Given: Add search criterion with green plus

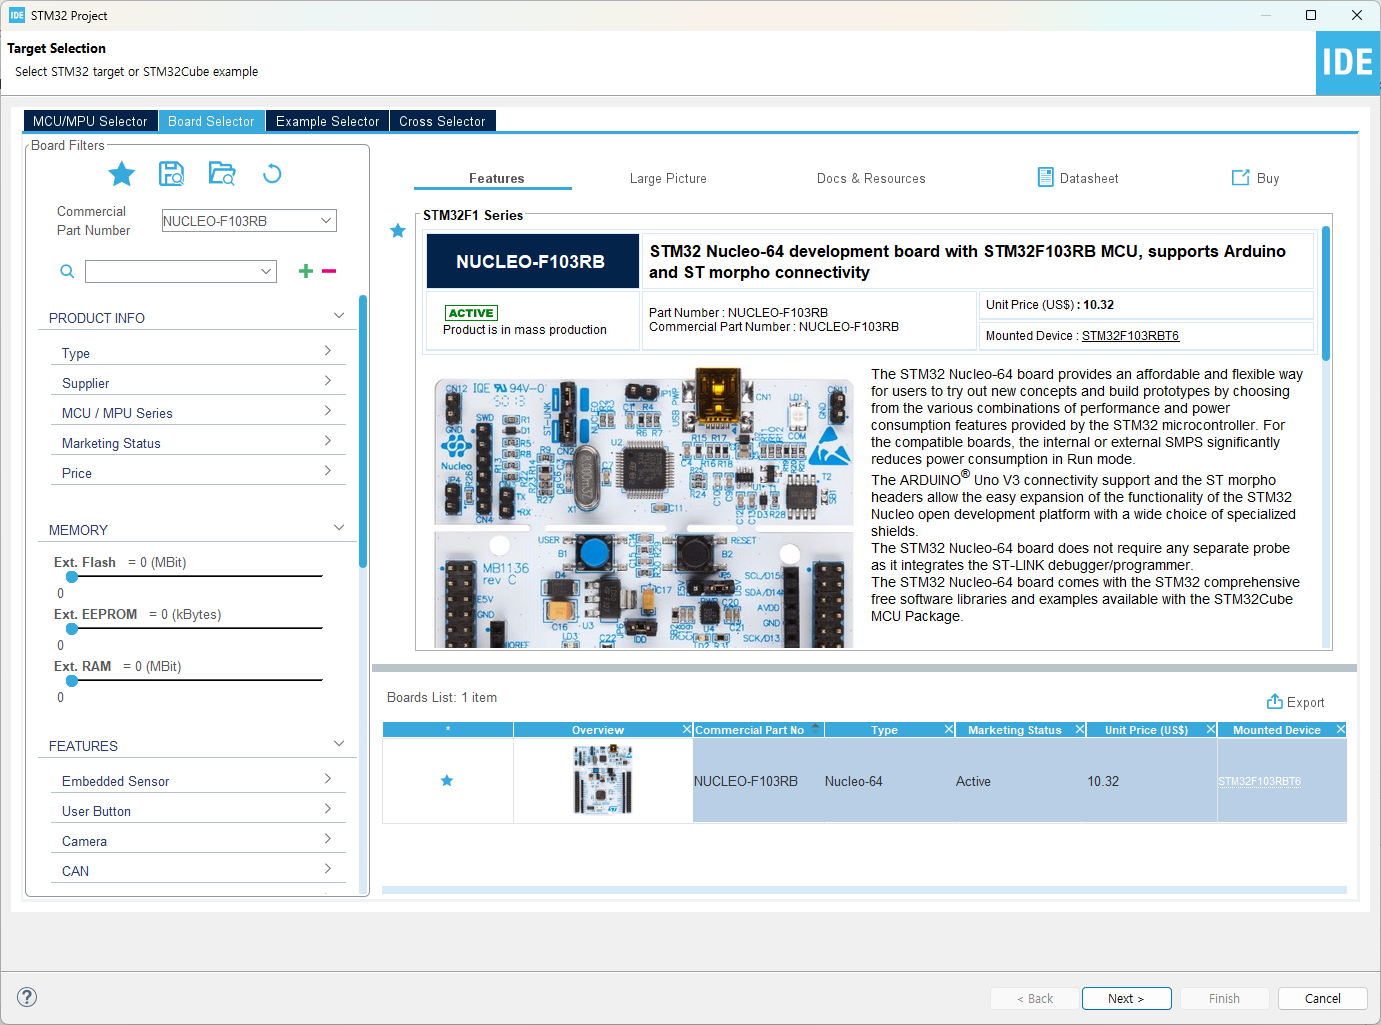Looking at the screenshot, I should (306, 271).
